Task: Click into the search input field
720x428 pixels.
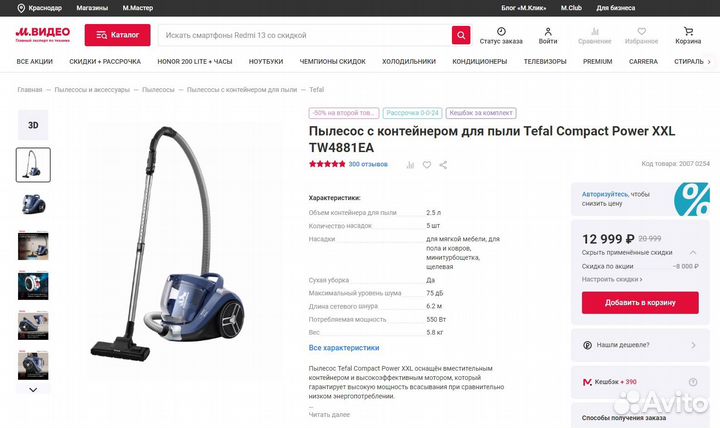Action: [304, 35]
